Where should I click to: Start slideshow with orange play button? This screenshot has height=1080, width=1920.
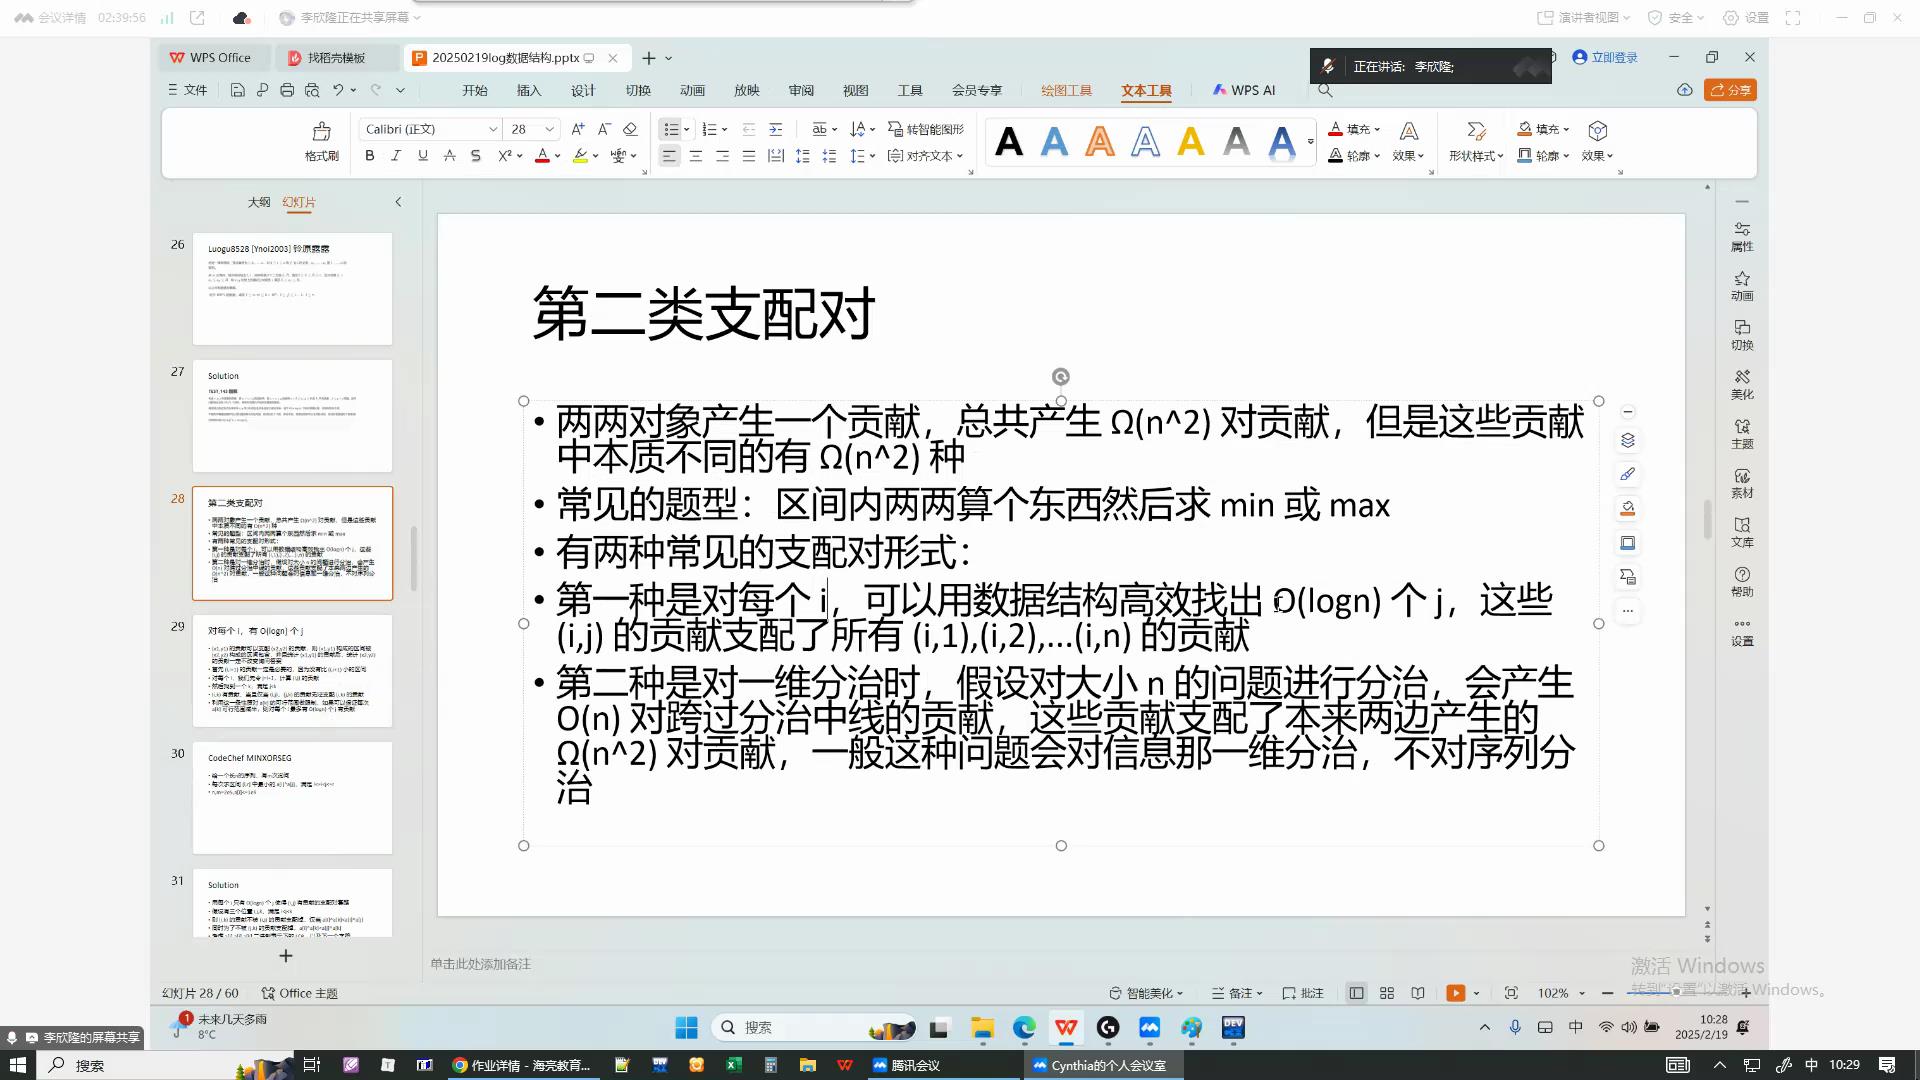tap(1455, 993)
